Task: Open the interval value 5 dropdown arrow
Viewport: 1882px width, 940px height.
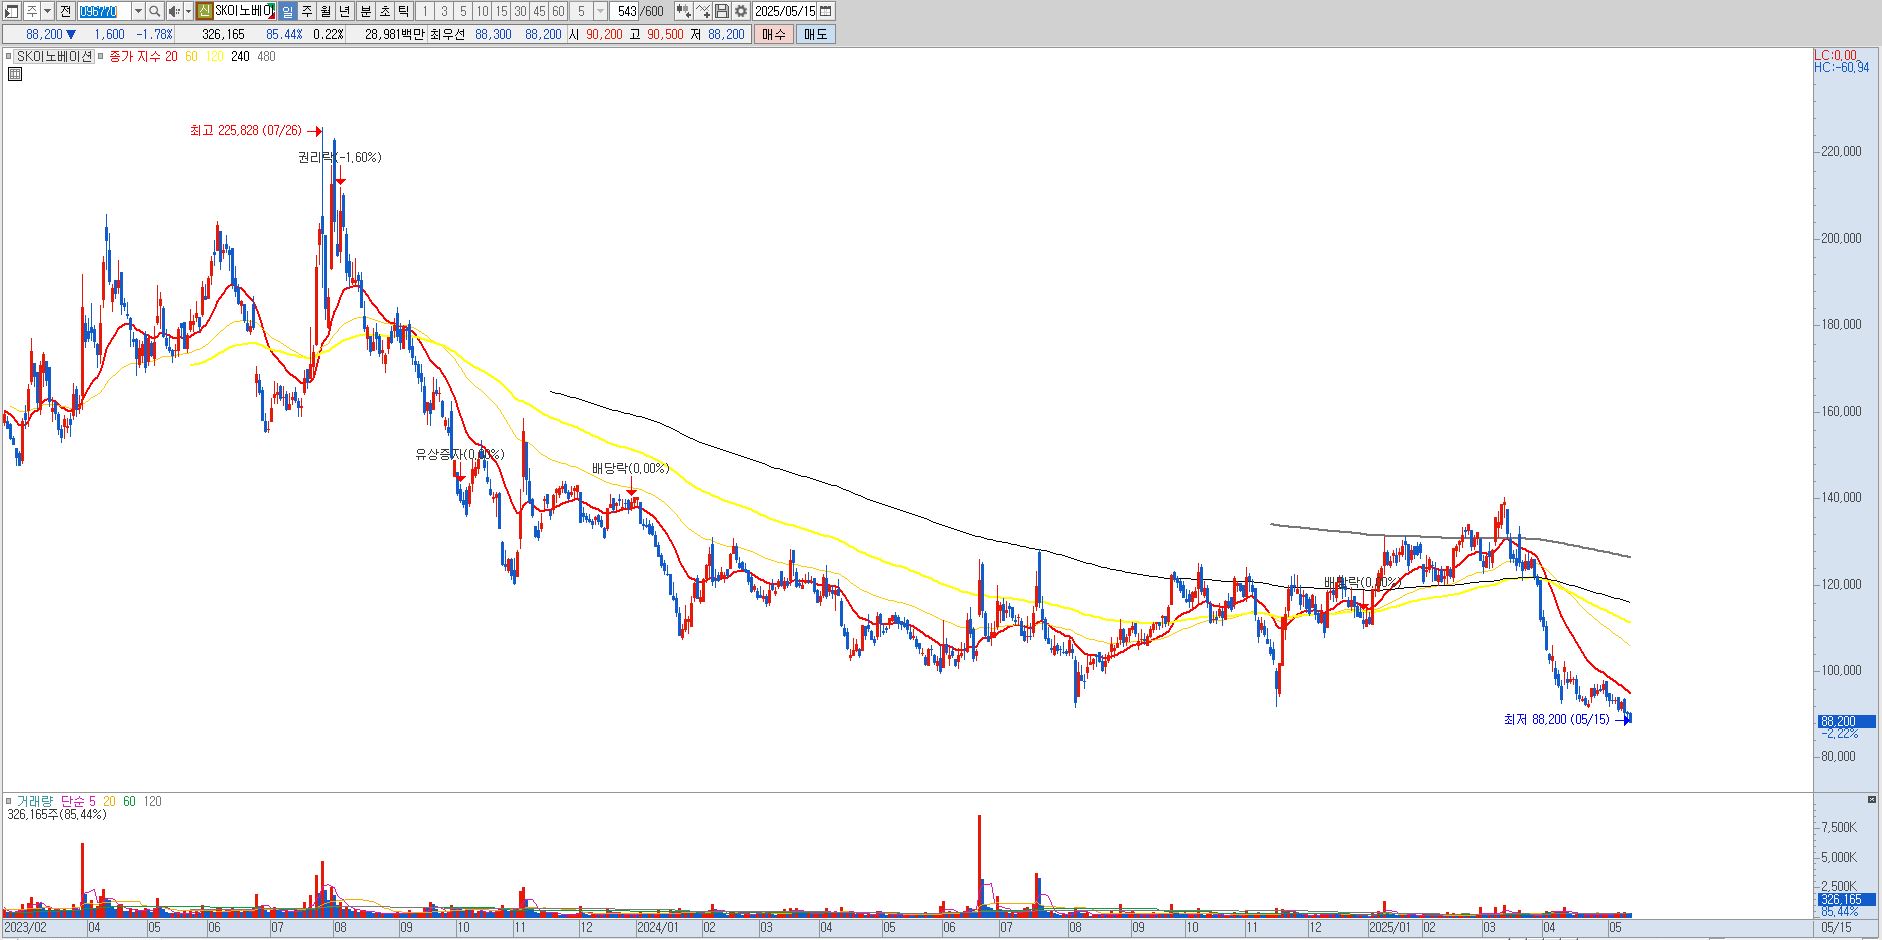Action: [x=600, y=11]
